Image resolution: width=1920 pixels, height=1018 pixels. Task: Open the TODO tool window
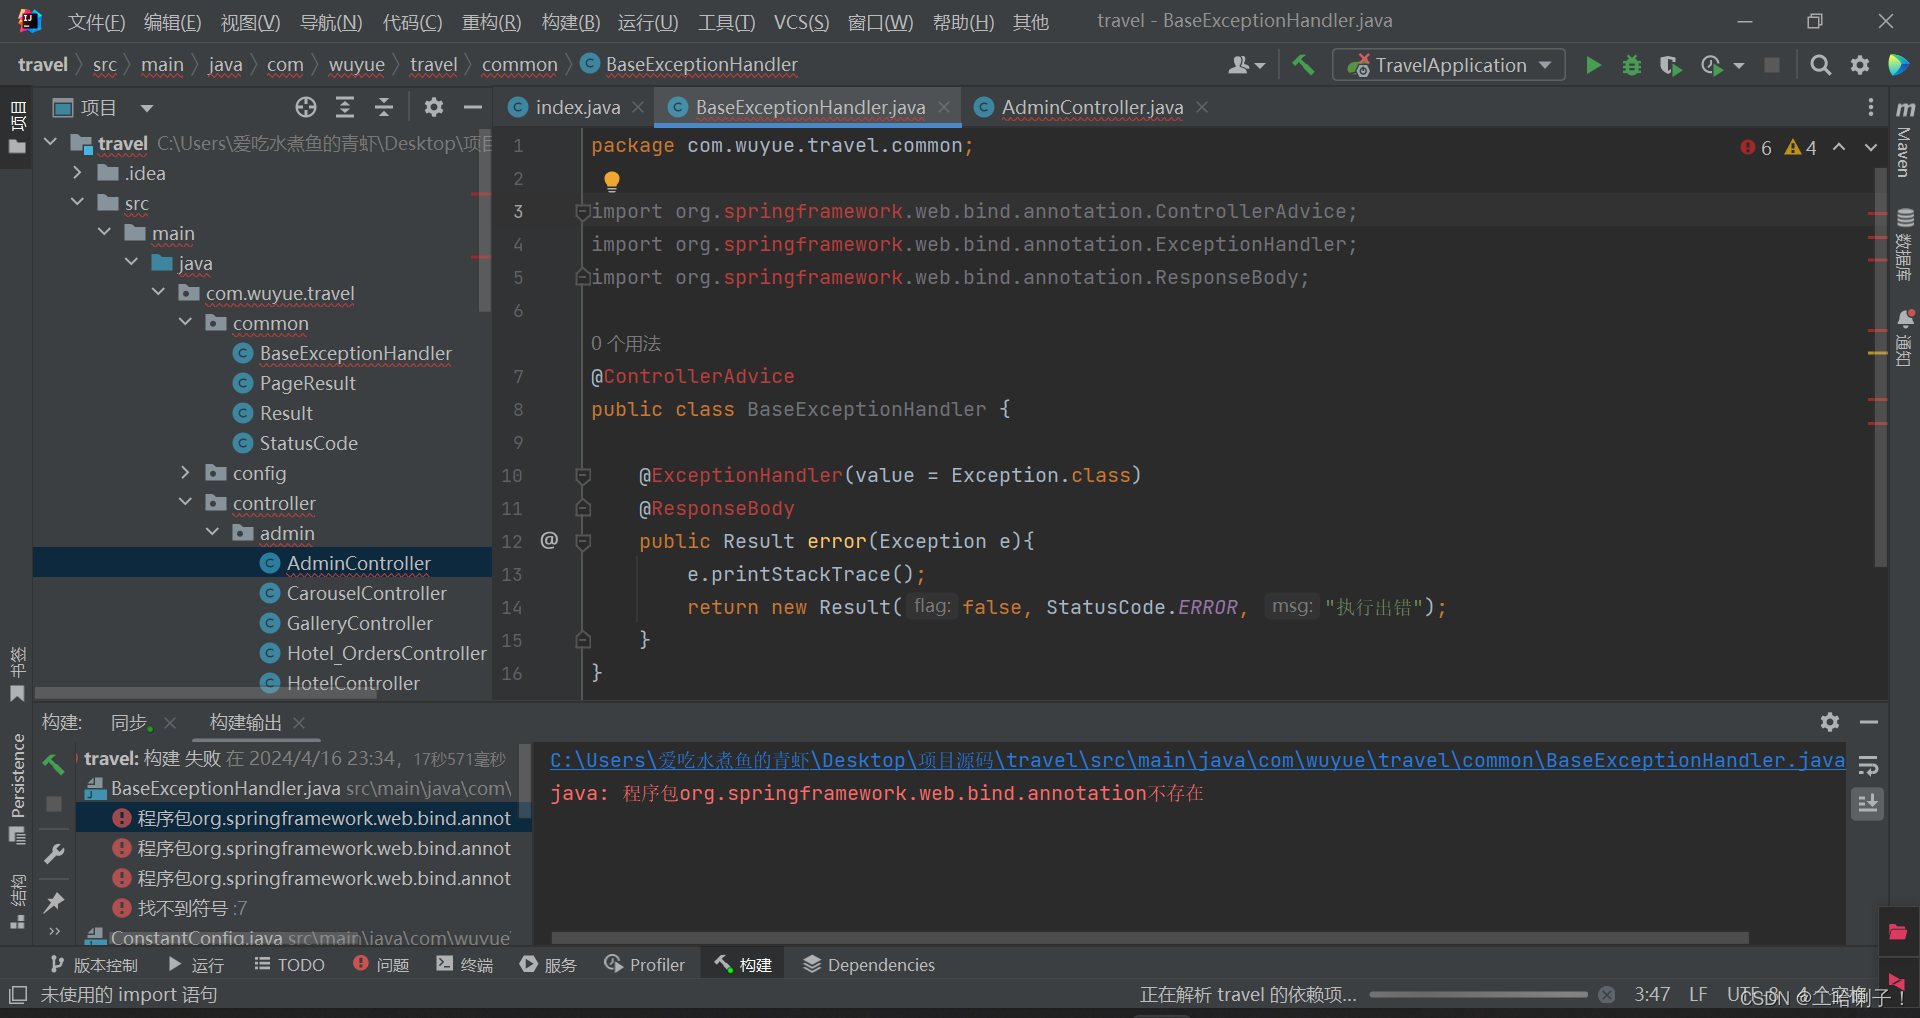289,964
